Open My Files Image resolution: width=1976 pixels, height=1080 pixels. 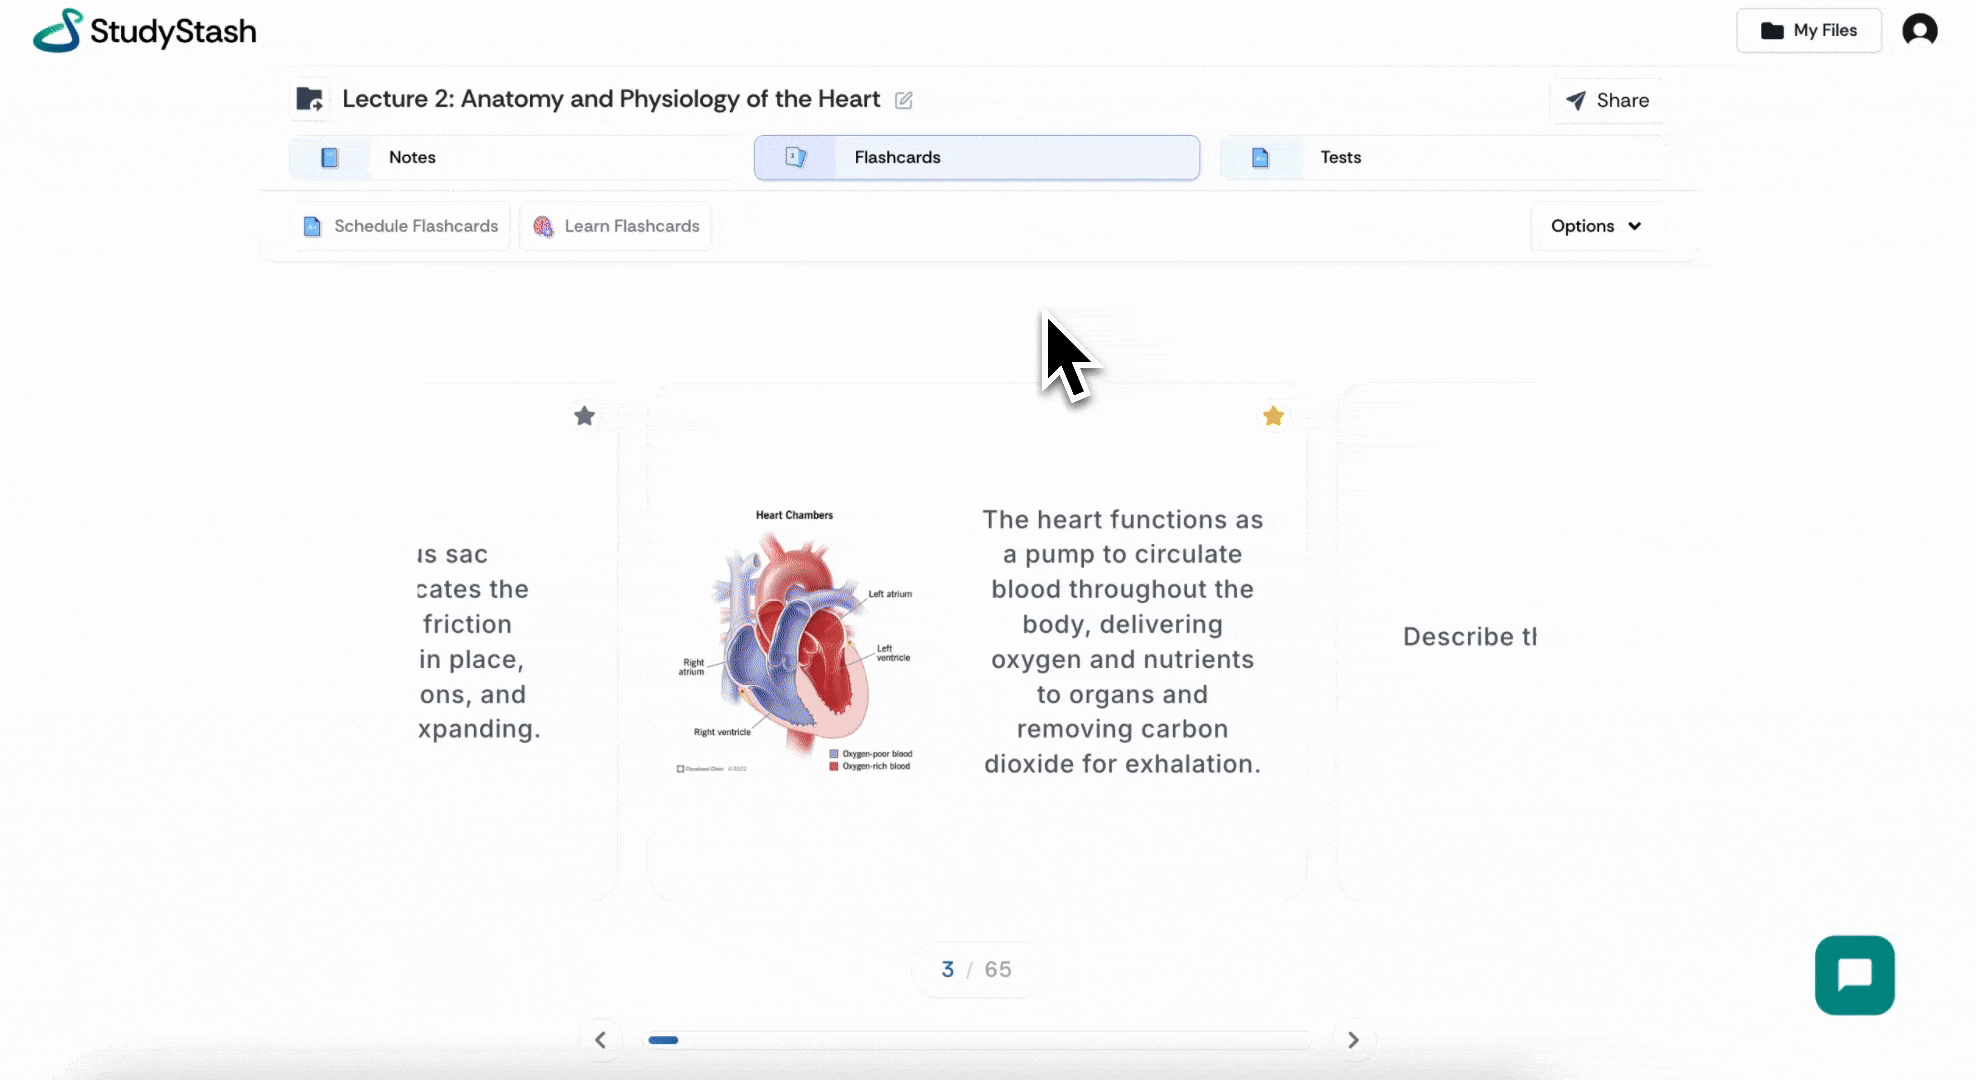tap(1808, 30)
